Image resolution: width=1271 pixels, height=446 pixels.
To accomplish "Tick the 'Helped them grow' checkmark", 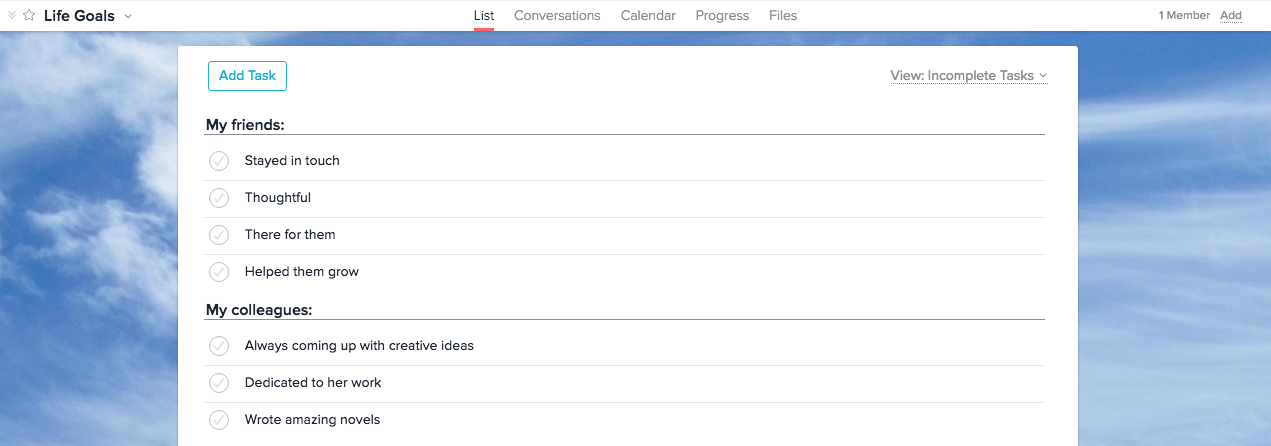I will 219,272.
